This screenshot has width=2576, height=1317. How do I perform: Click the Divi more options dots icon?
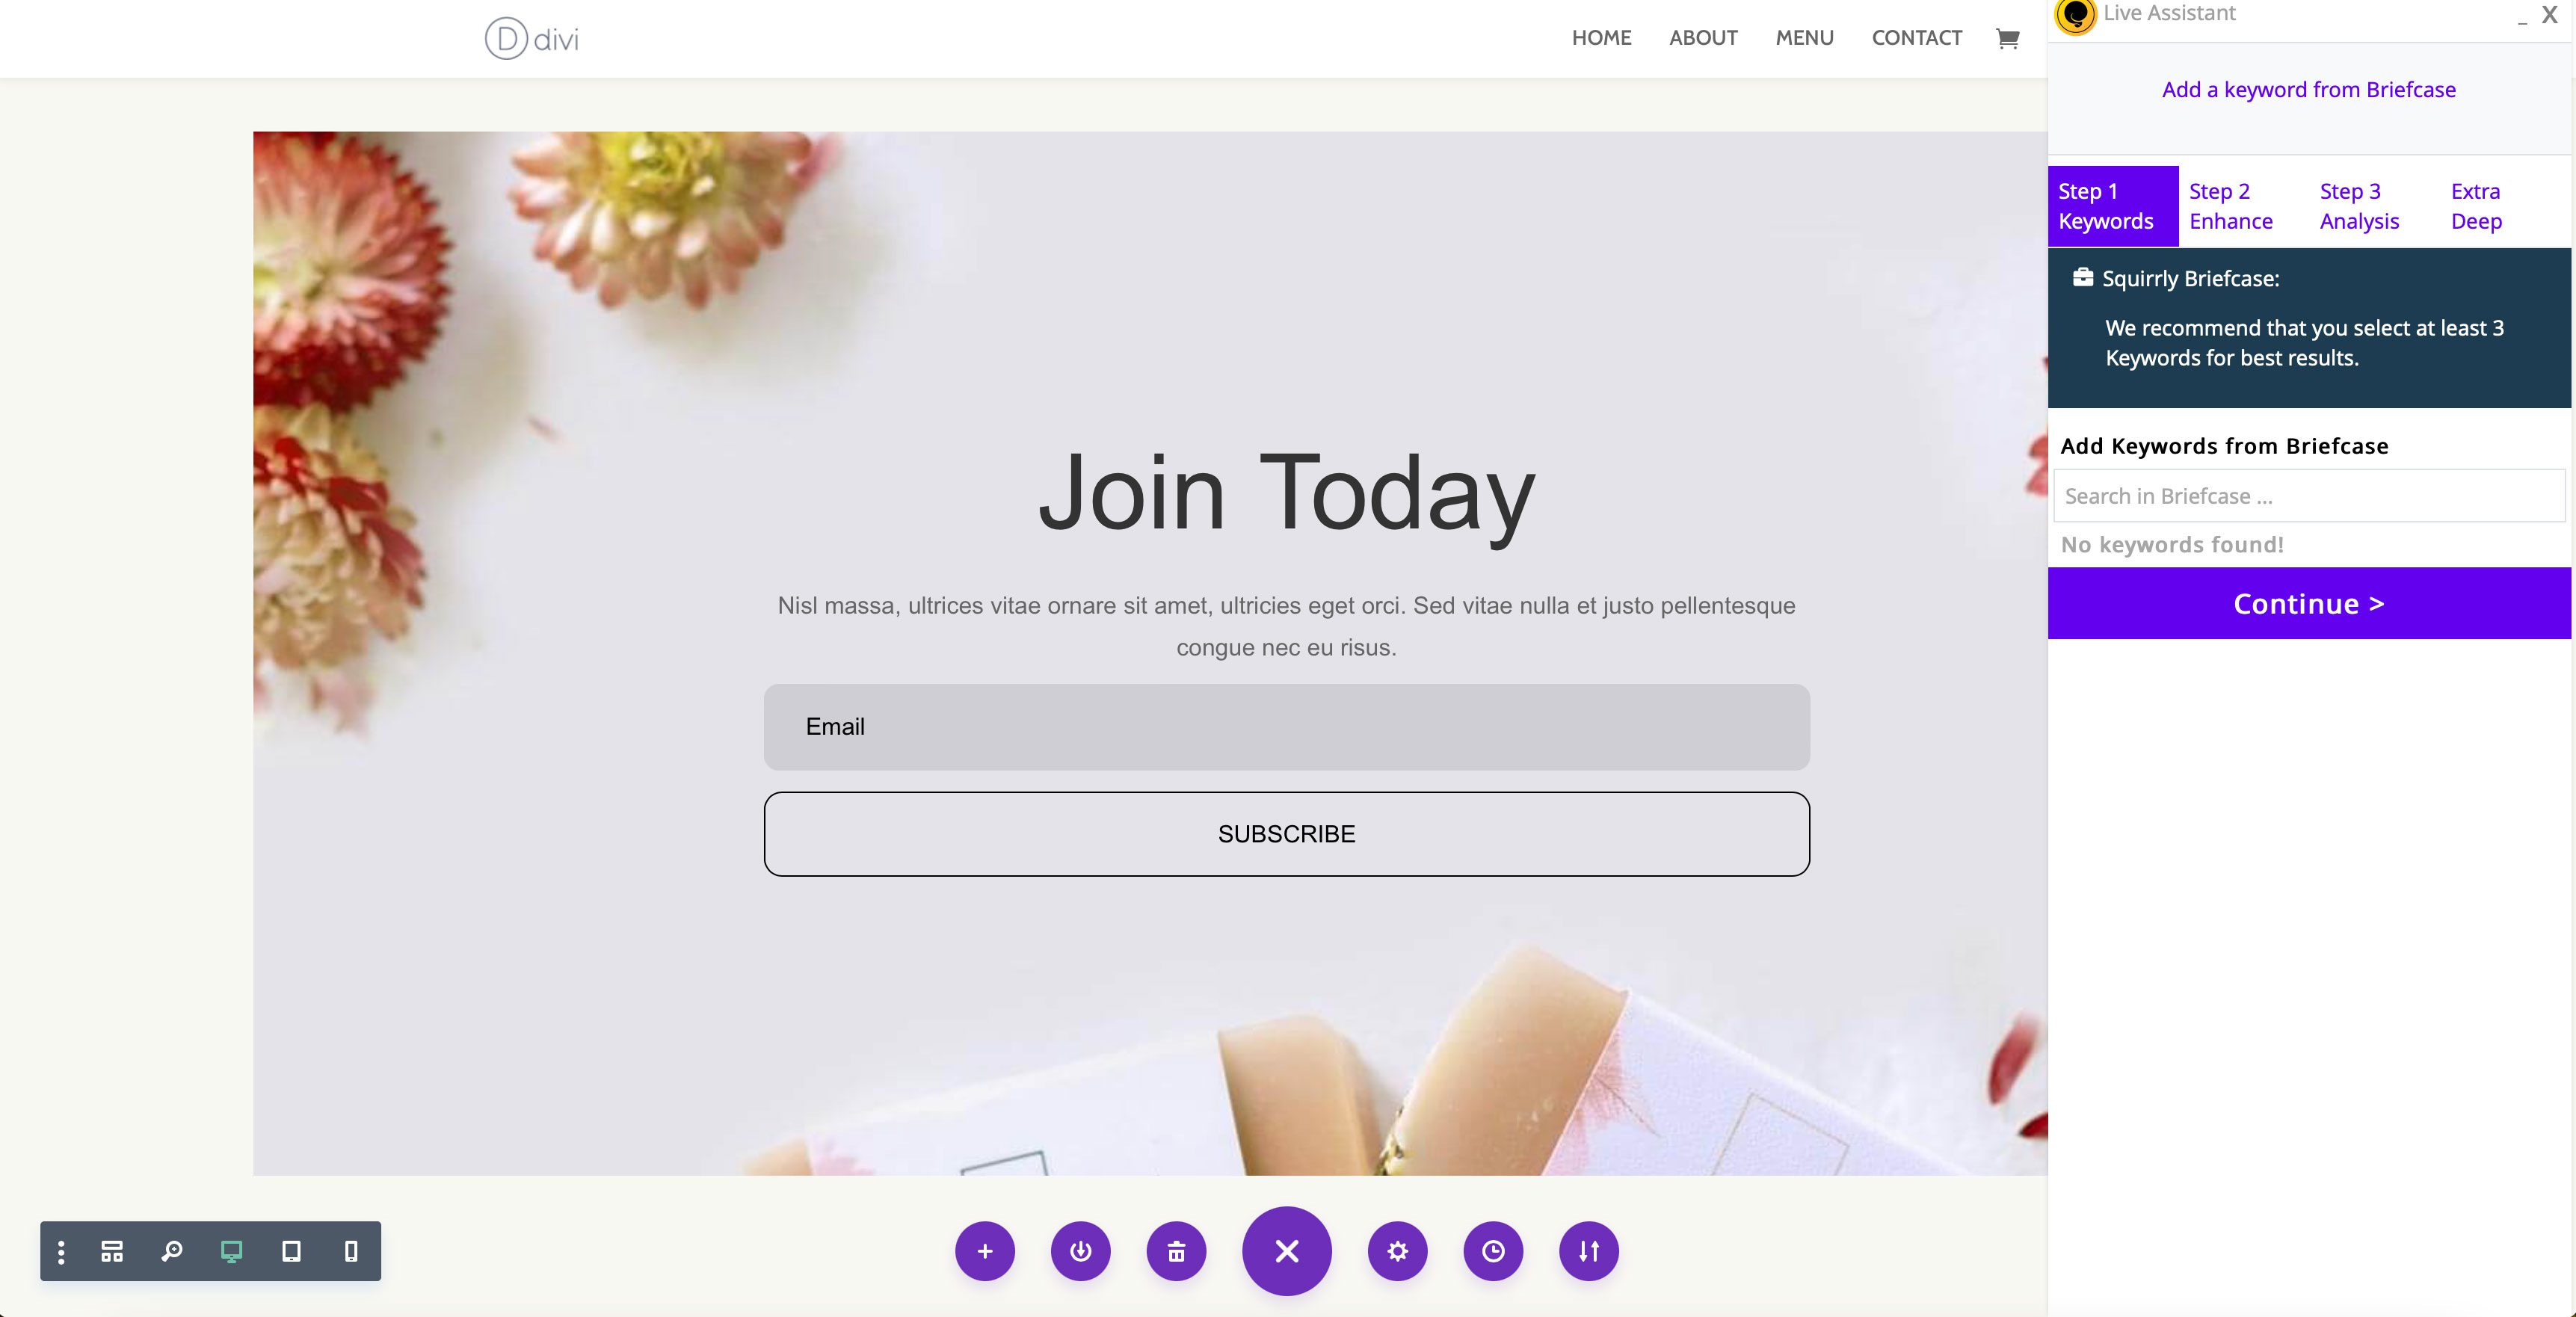tap(62, 1251)
